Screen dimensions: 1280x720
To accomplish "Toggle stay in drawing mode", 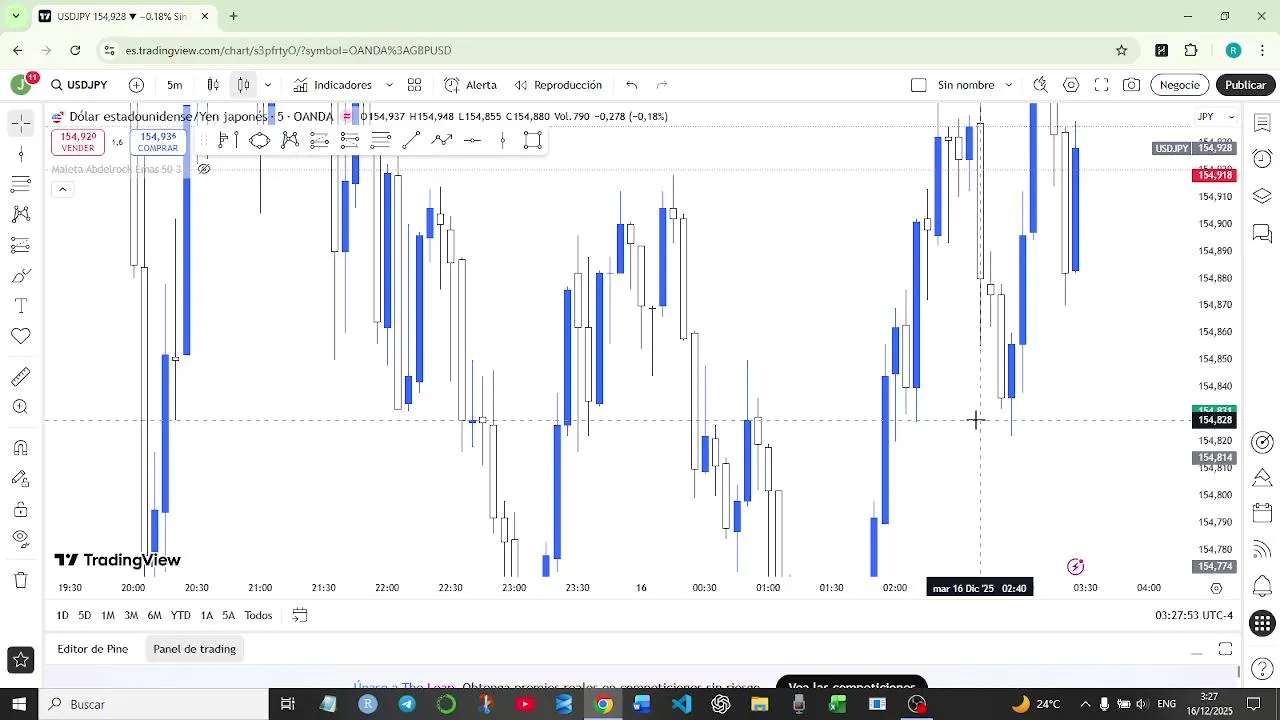I will tap(21, 479).
